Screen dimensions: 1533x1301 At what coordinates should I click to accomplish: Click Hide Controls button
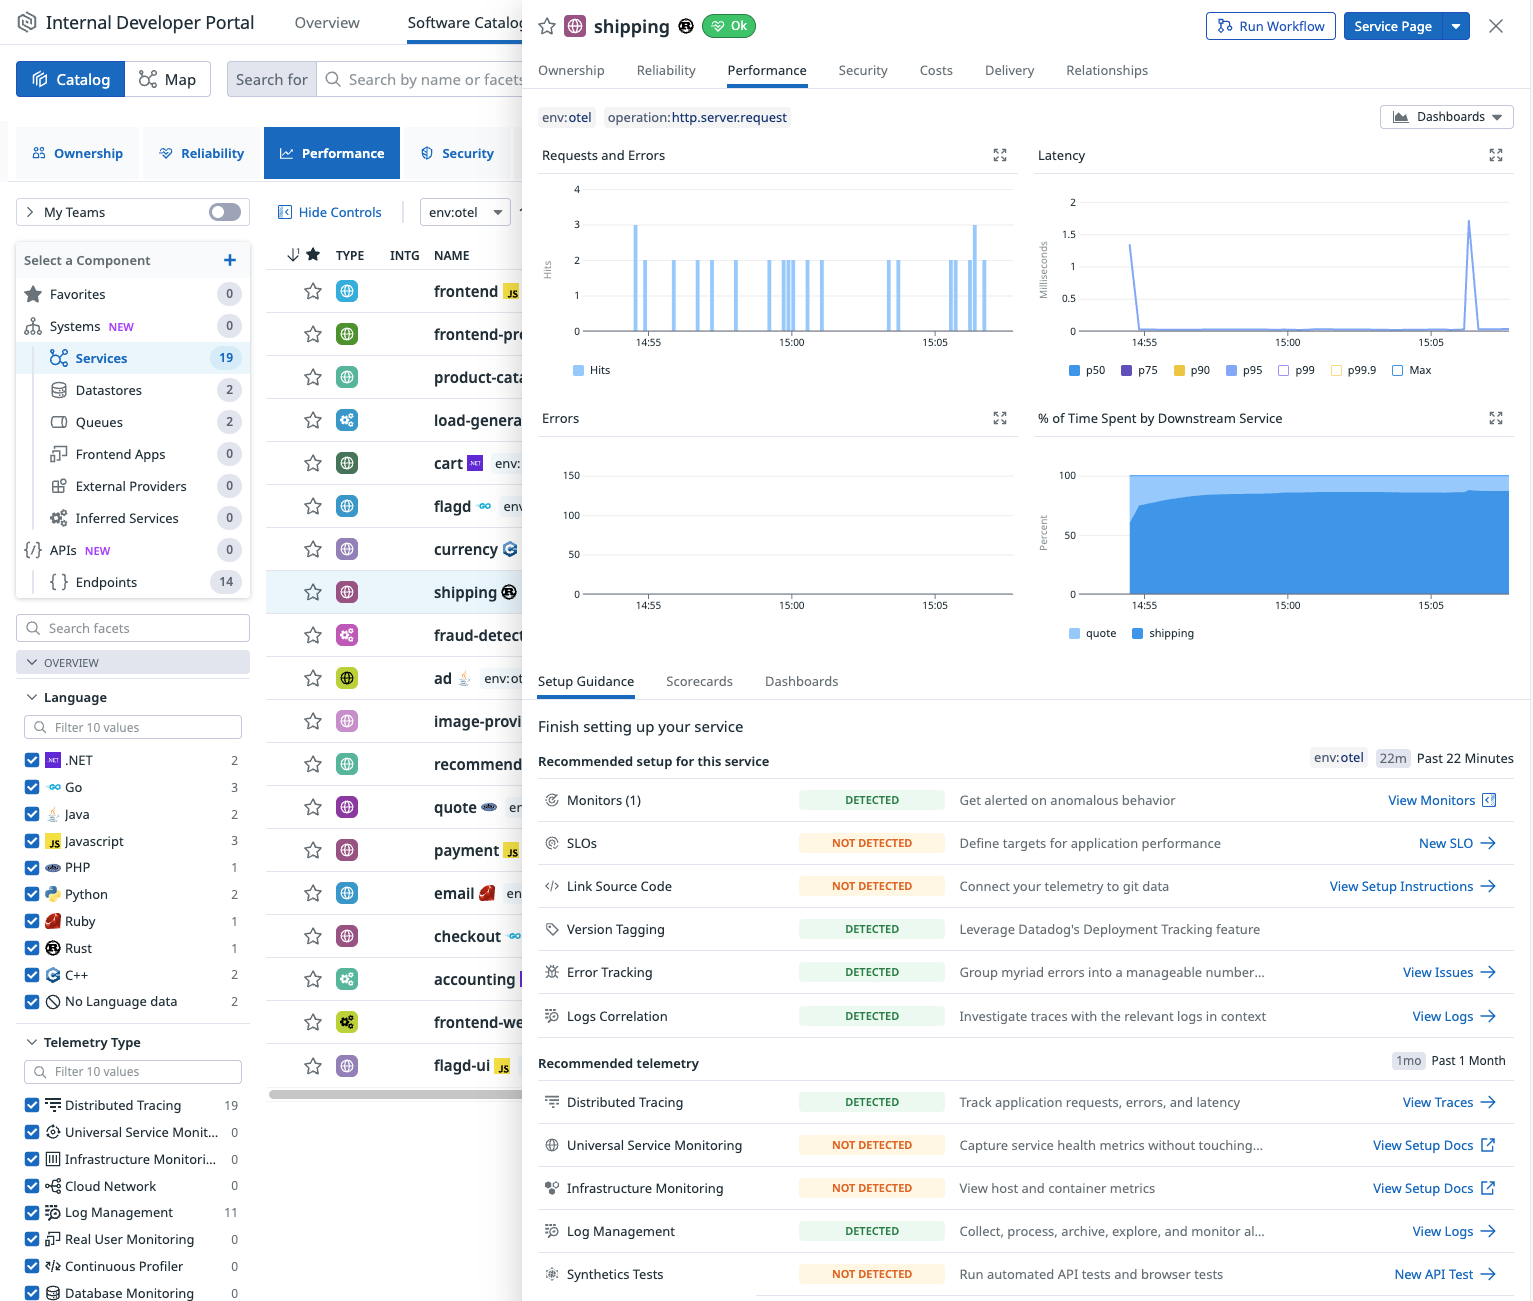[x=329, y=212]
